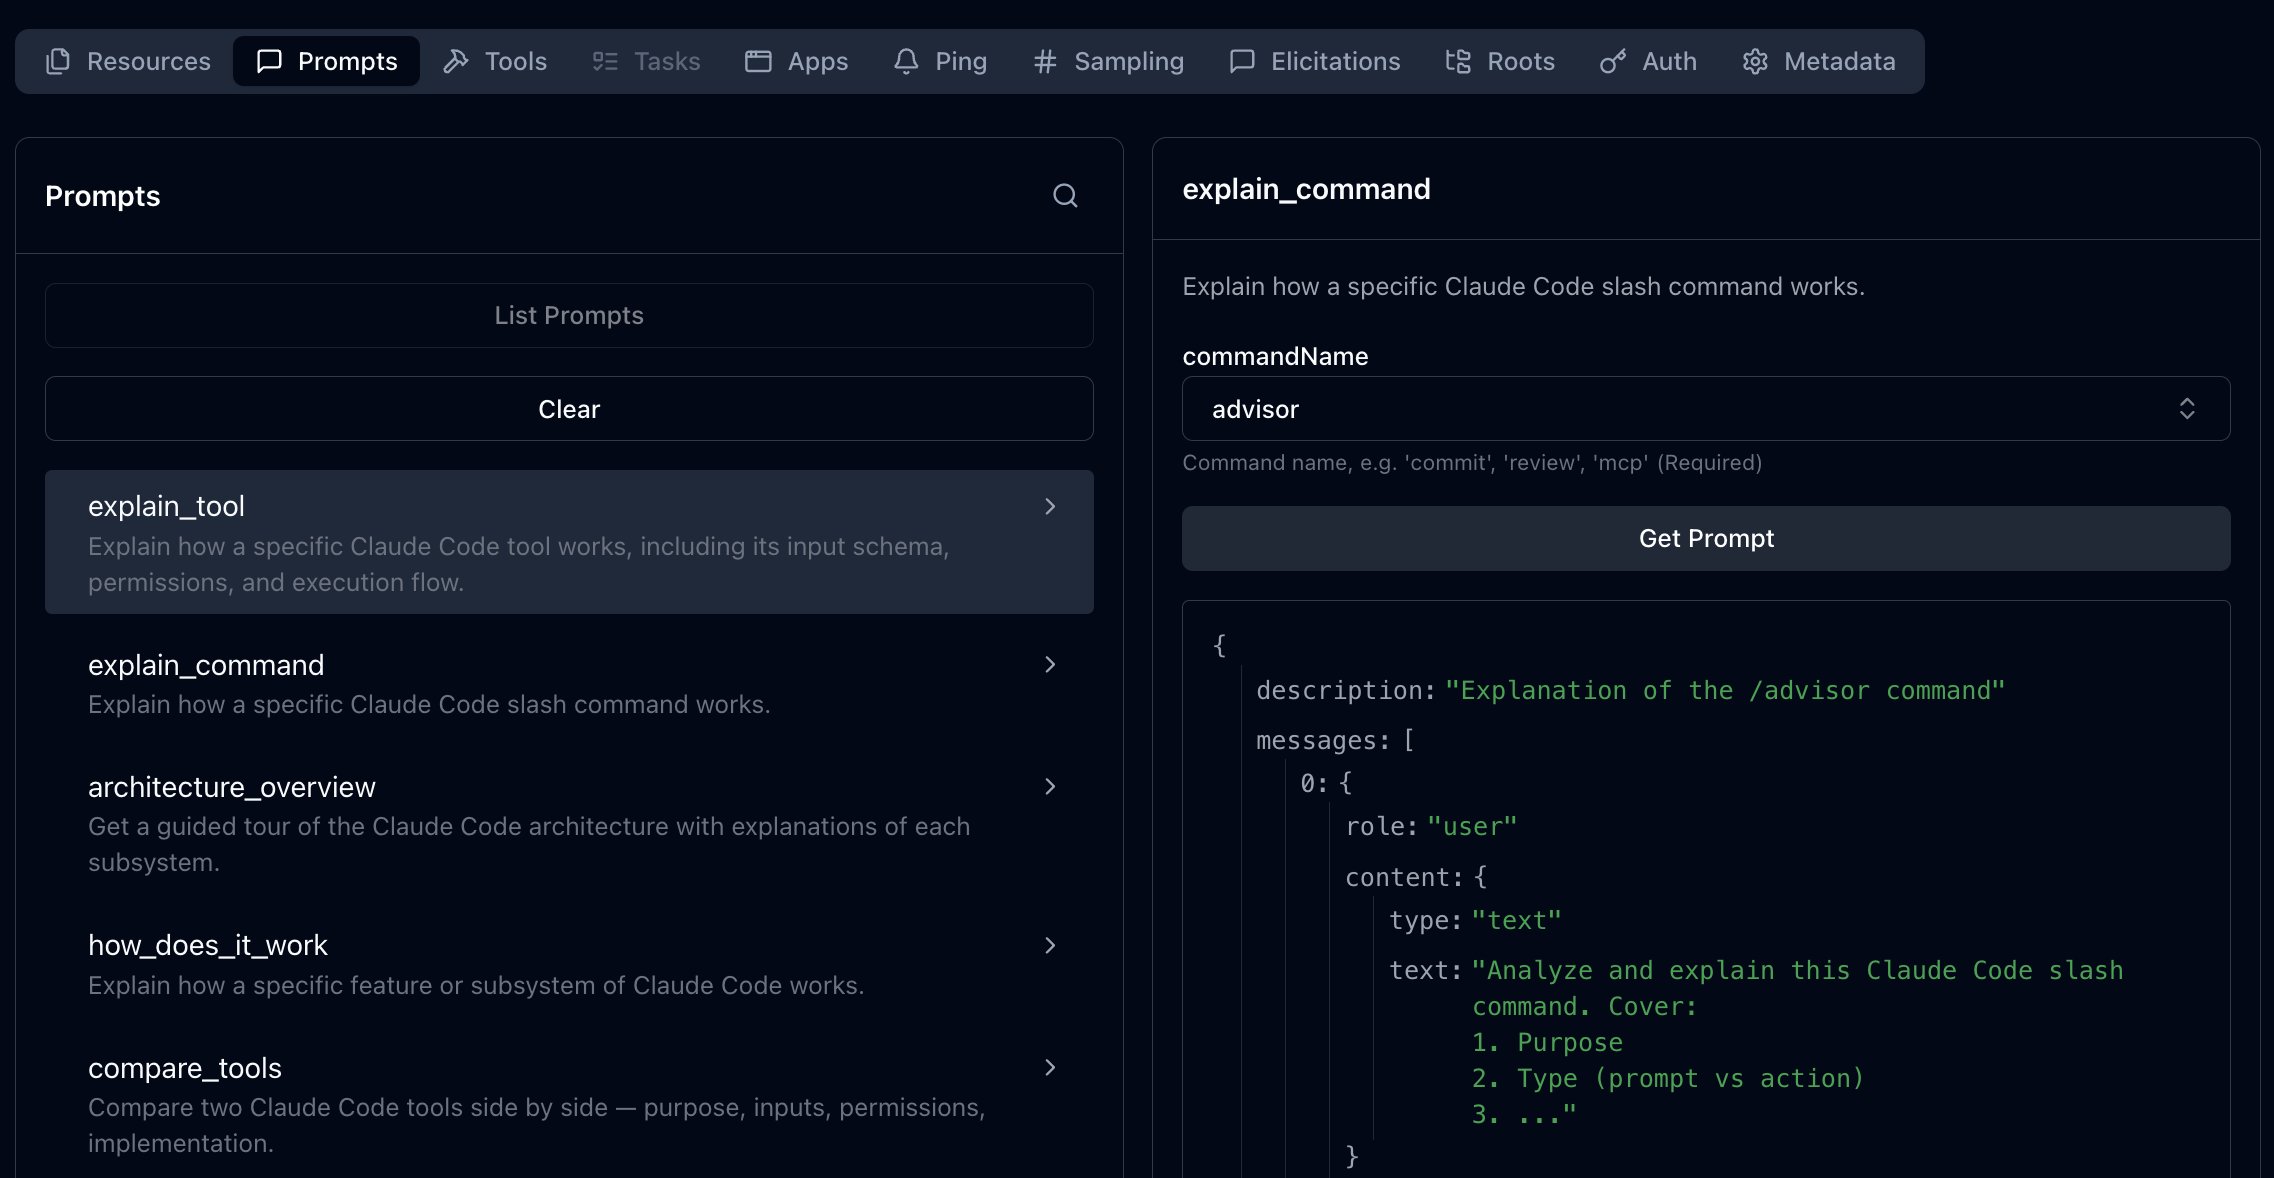
Task: Click the hash icon for Sampling
Action: 1045,62
